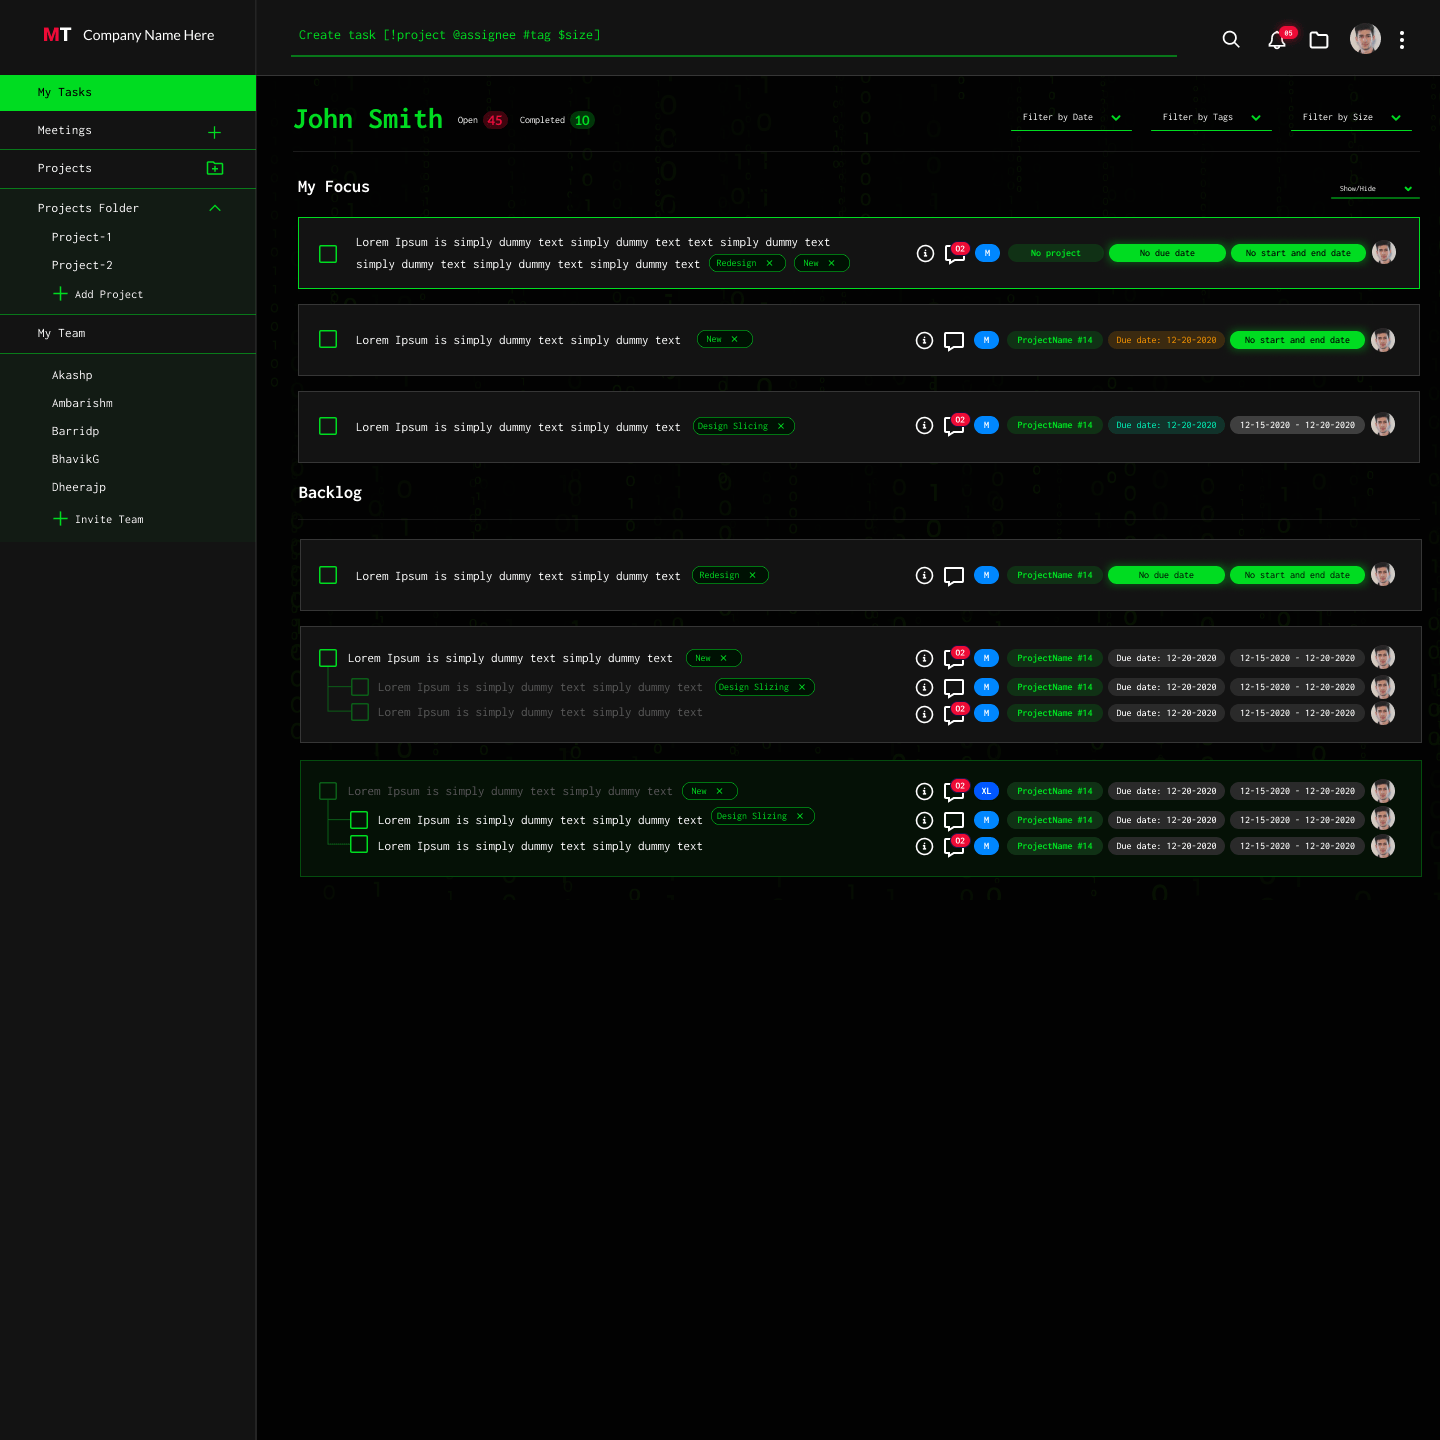Click the XL size badge
The width and height of the screenshot is (1440, 1440).
(x=986, y=791)
